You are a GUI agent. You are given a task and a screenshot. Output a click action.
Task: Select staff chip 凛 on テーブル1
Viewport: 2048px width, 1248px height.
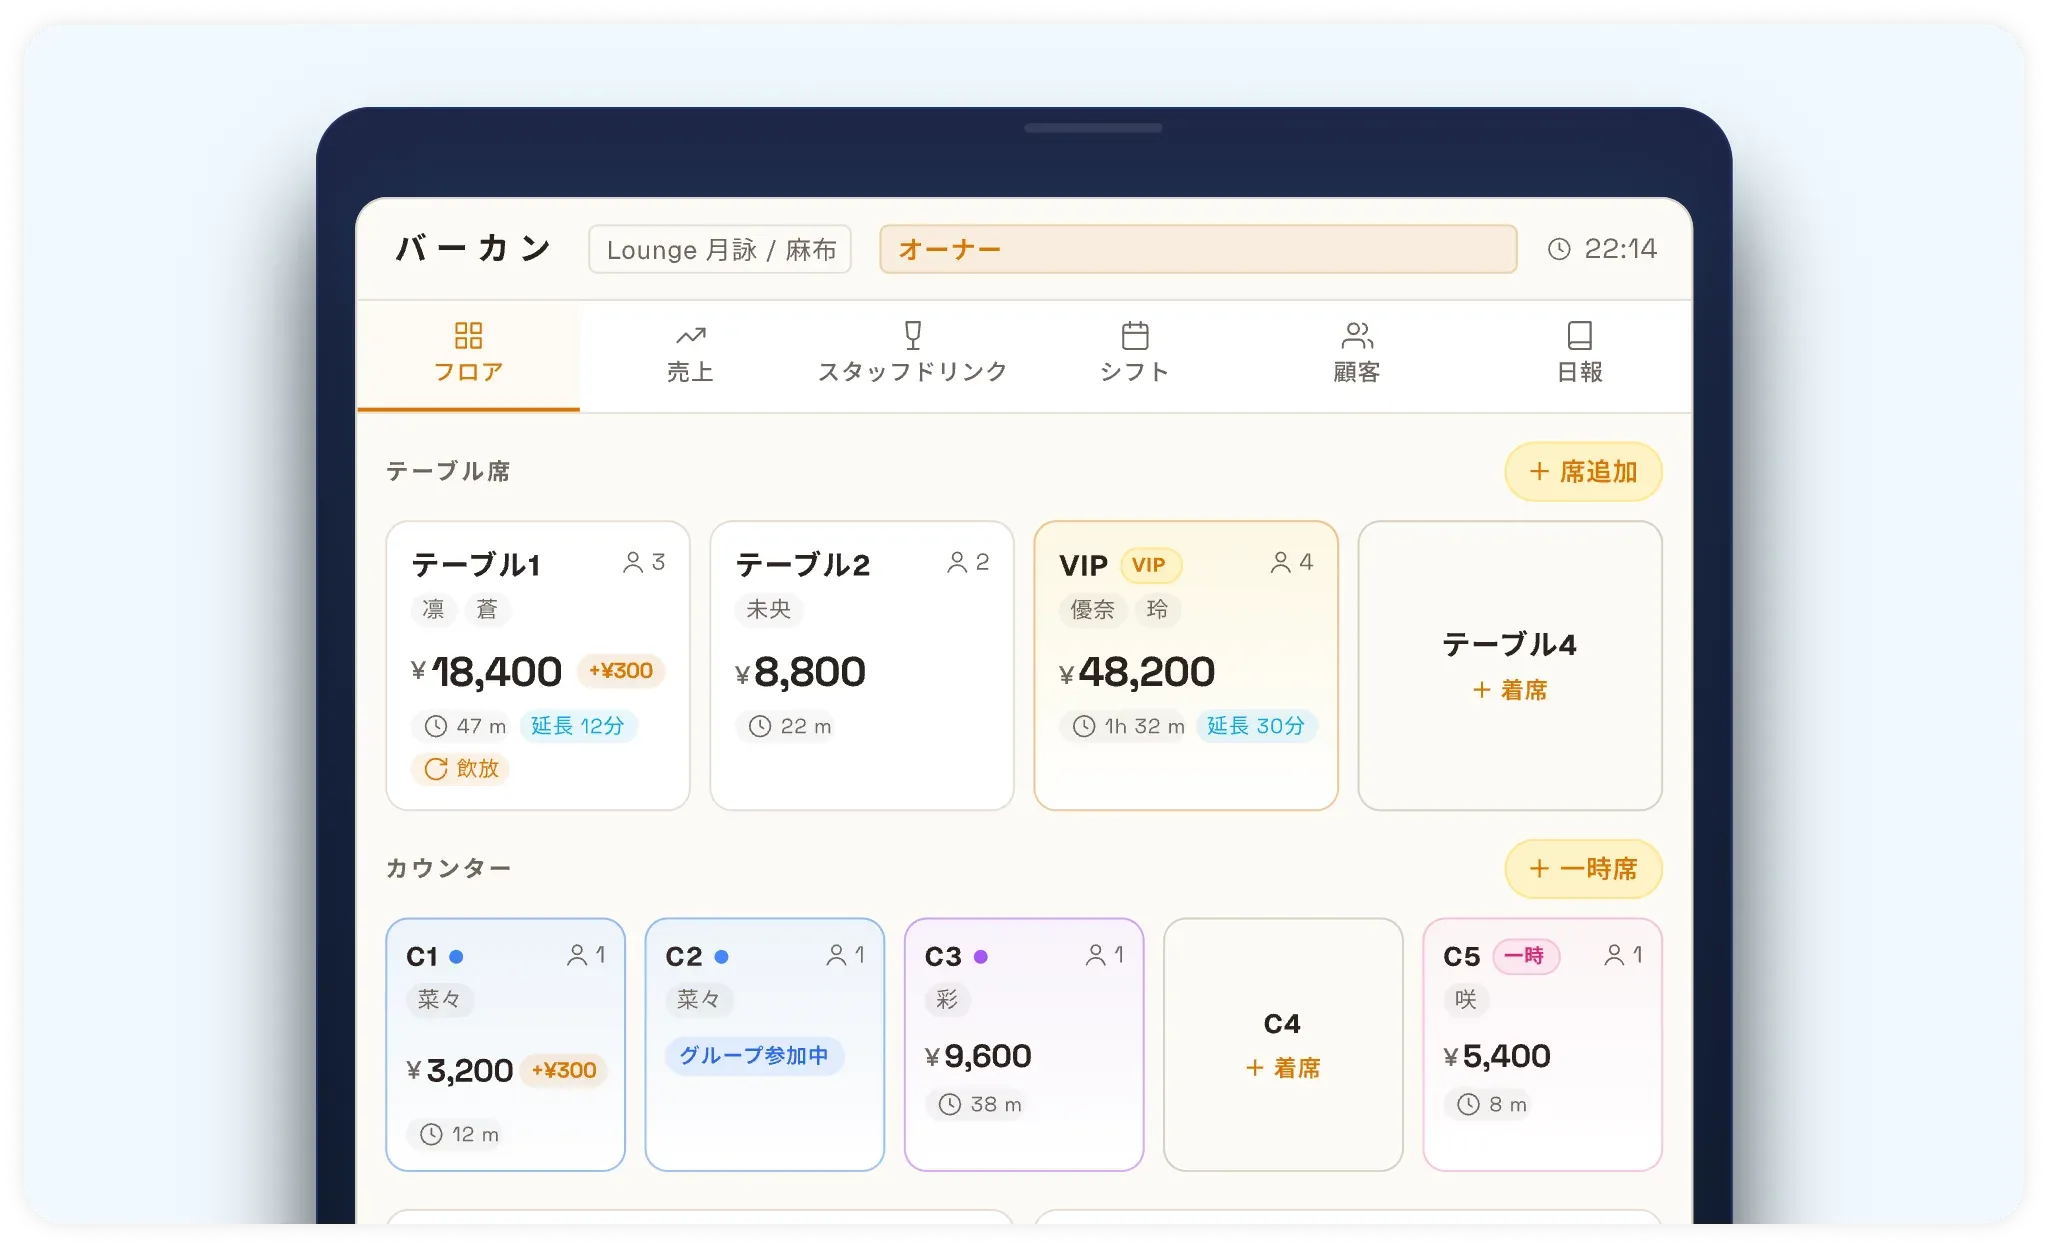click(434, 609)
